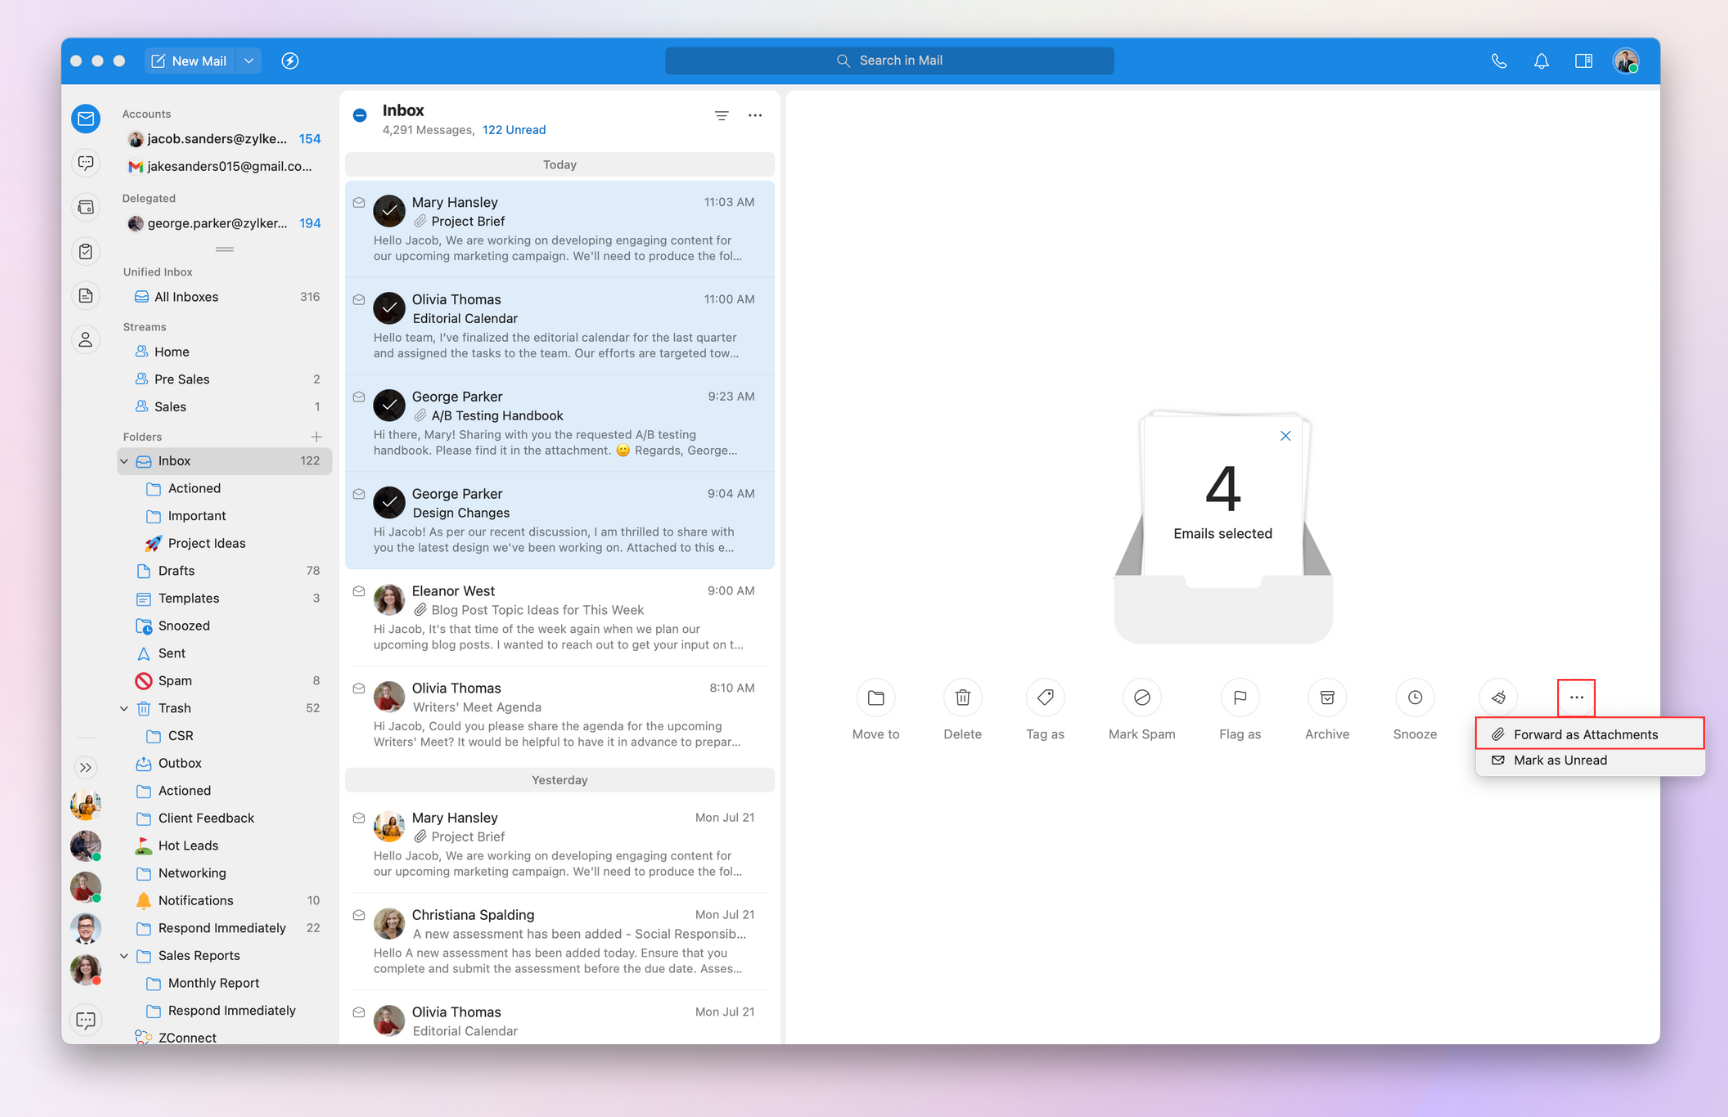Open the chat icon at bottom of left rail
Screen dimensions: 1728x1117
click(86, 1020)
